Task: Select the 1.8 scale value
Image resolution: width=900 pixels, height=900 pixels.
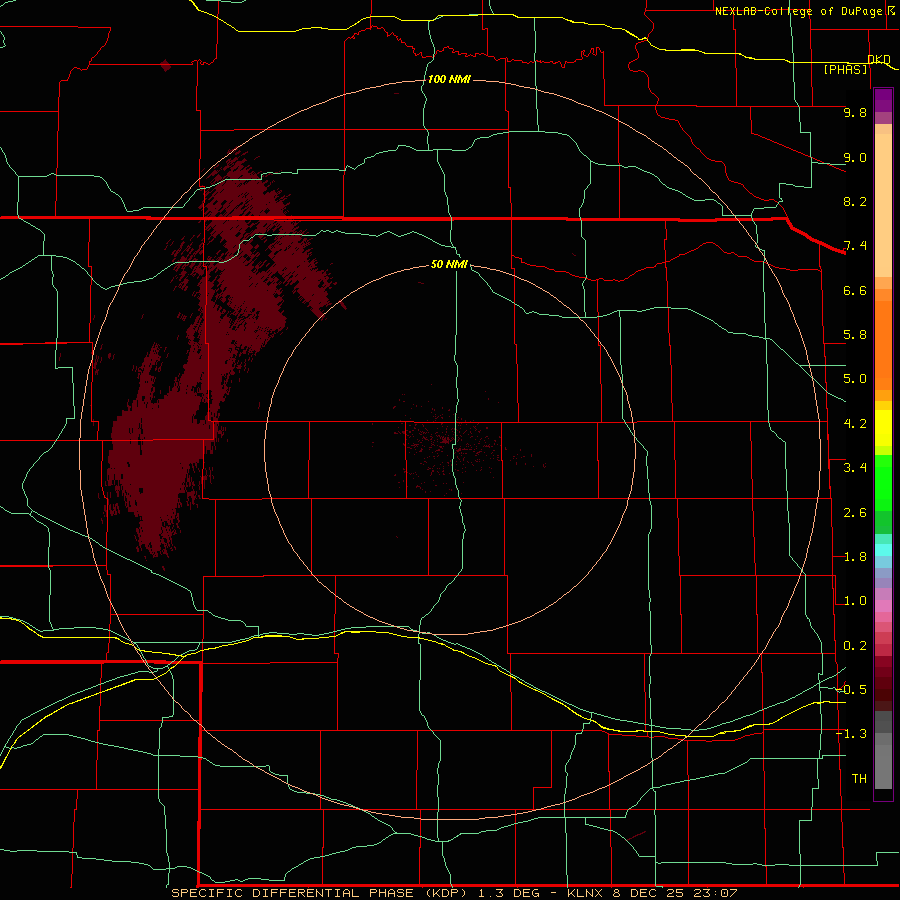Action: (855, 557)
